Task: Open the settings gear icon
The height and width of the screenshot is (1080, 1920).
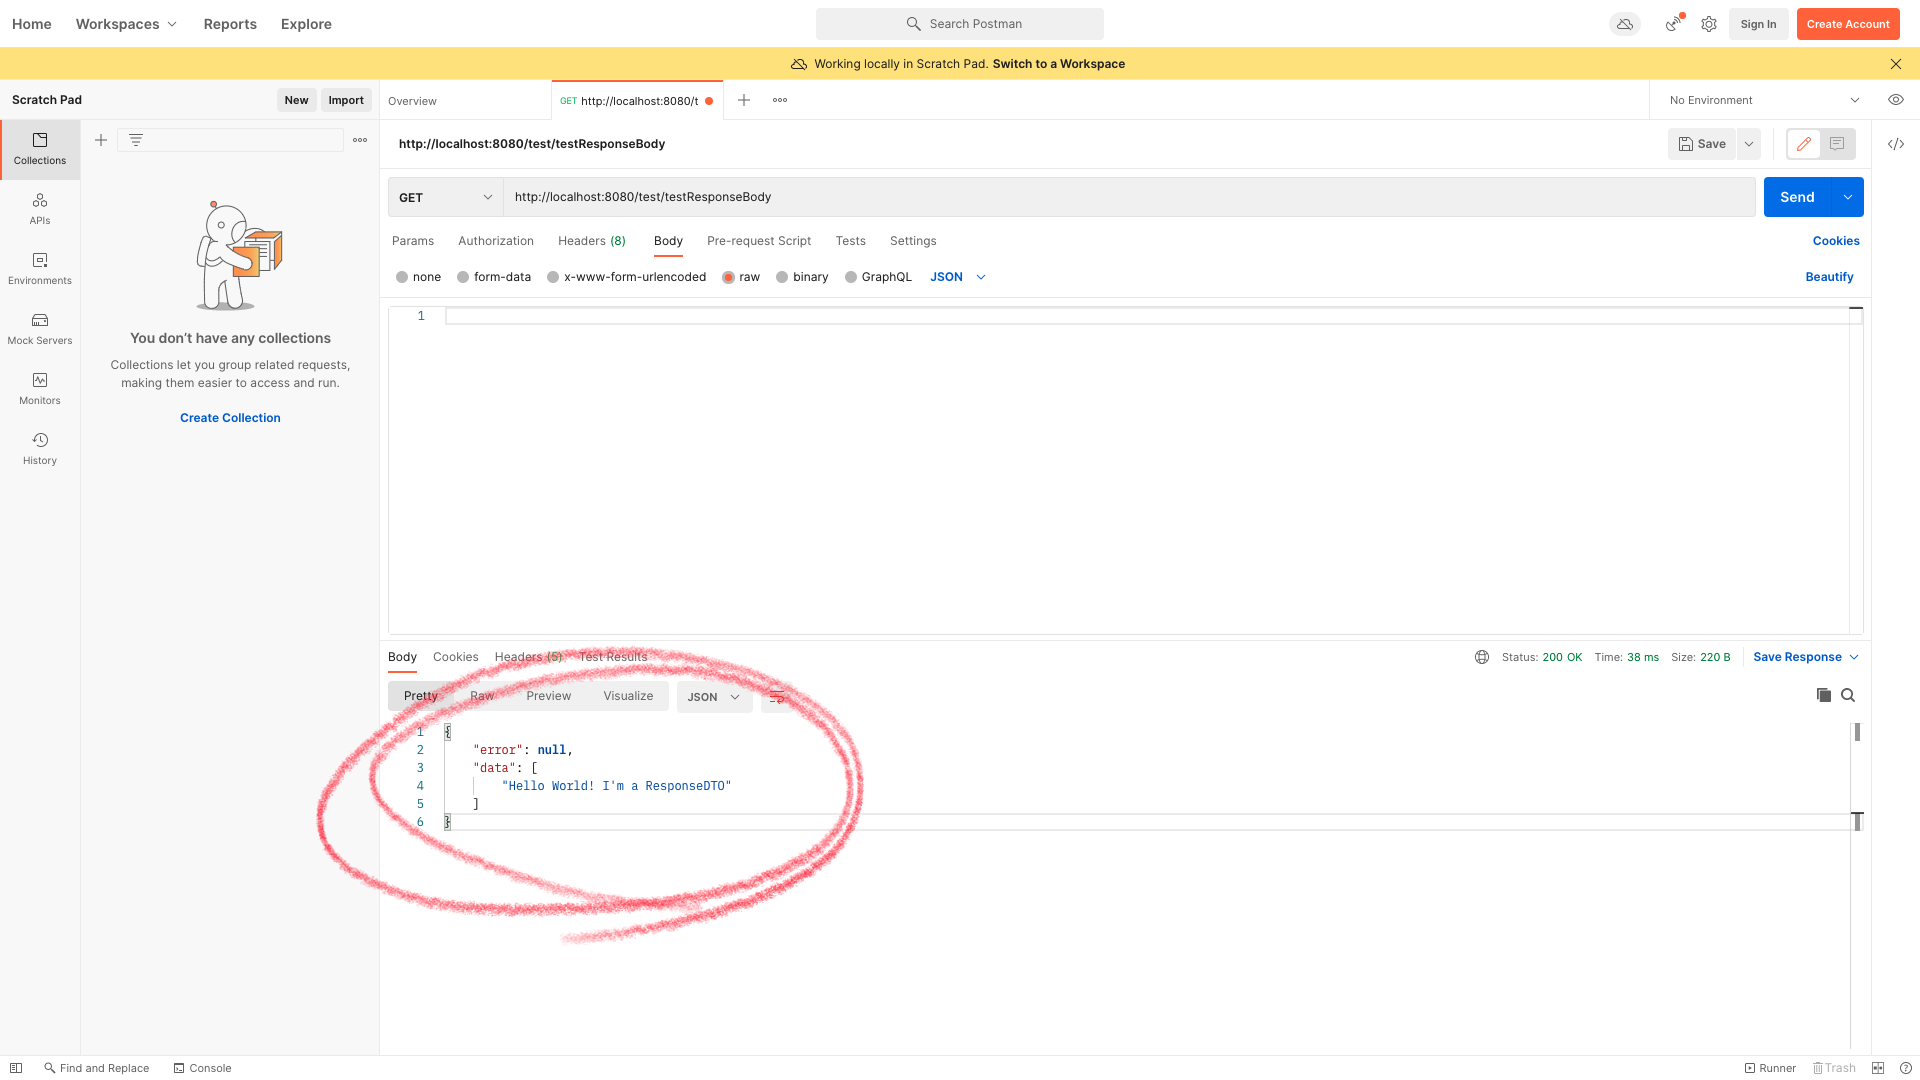Action: coord(1709,24)
